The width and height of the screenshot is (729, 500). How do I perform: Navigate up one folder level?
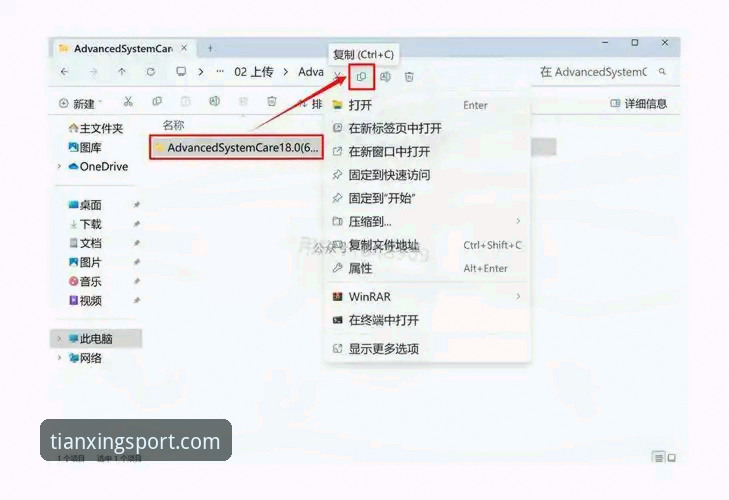[122, 72]
